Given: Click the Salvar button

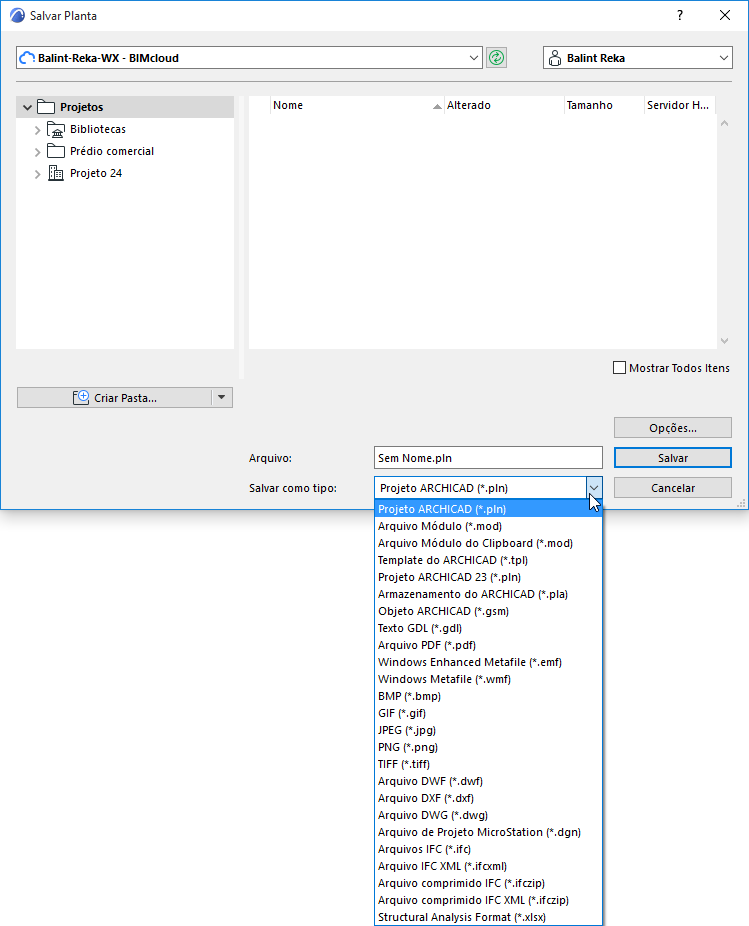Looking at the screenshot, I should tap(673, 458).
